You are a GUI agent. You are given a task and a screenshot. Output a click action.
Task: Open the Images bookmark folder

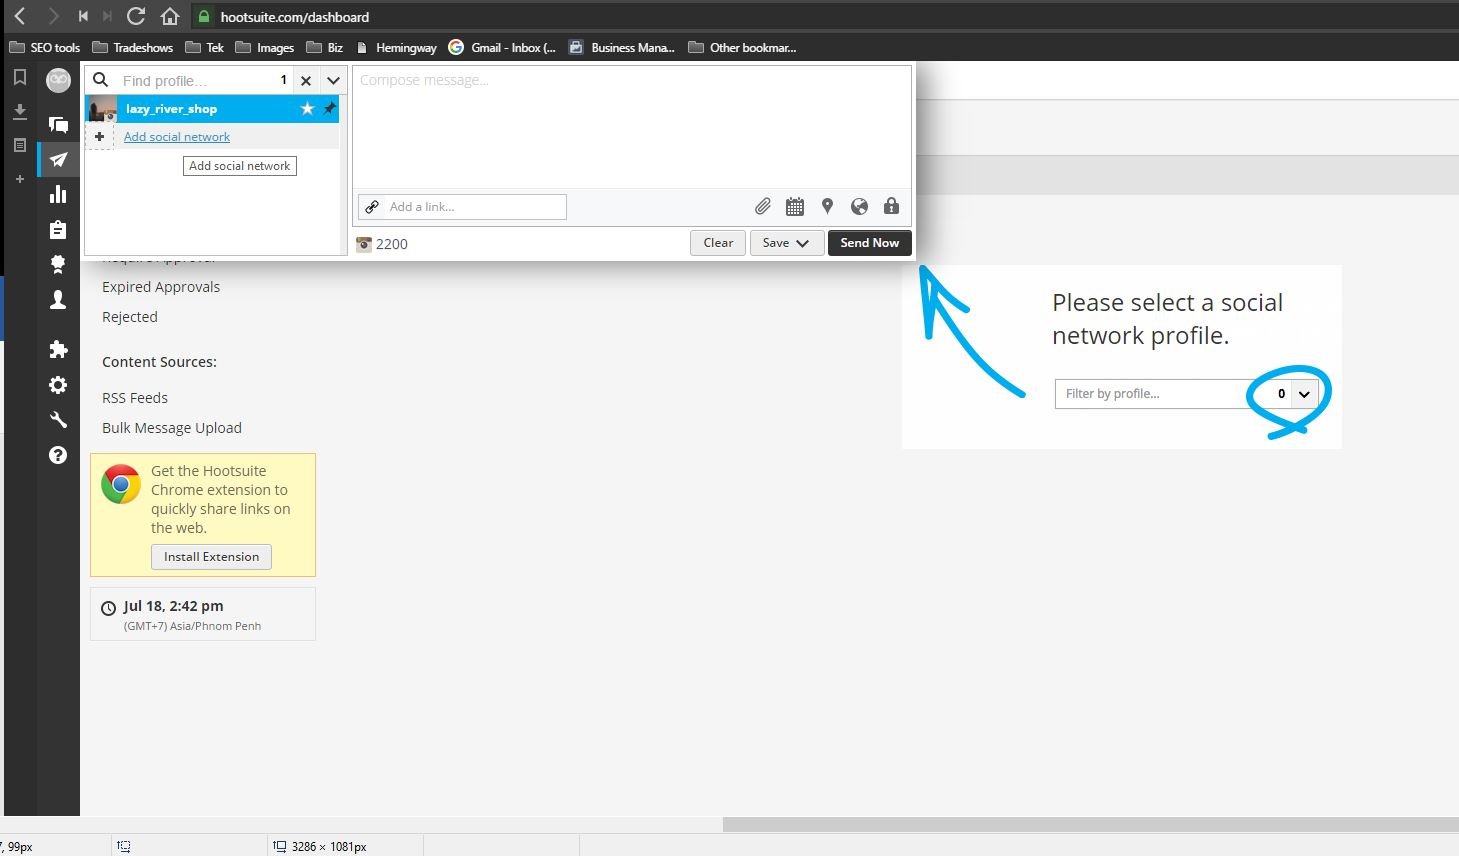tap(265, 47)
